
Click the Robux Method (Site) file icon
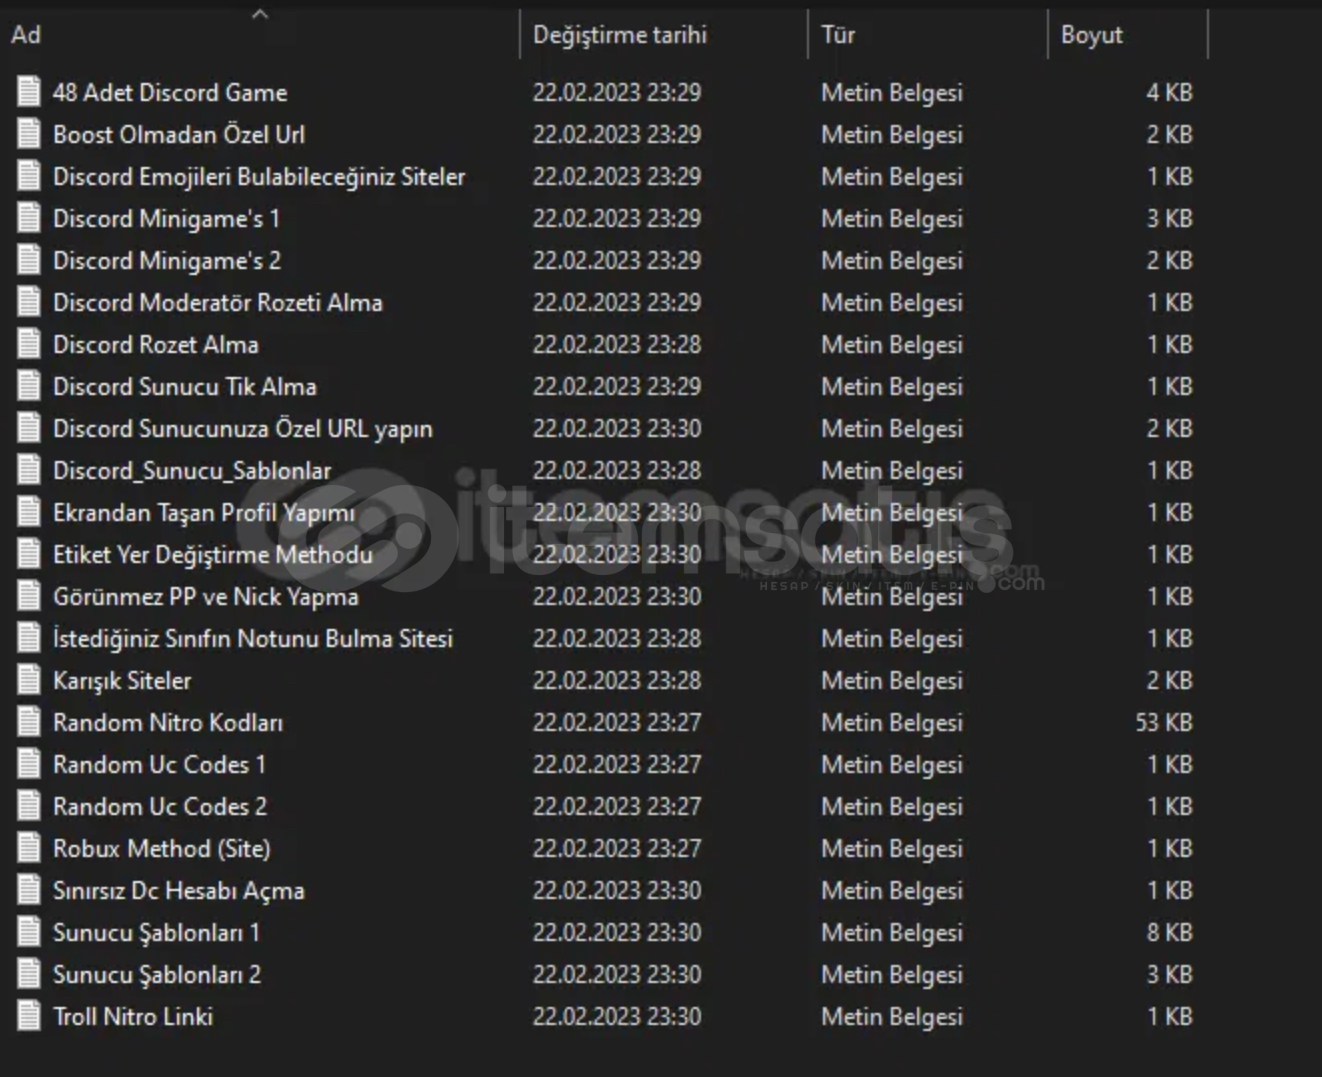(29, 848)
